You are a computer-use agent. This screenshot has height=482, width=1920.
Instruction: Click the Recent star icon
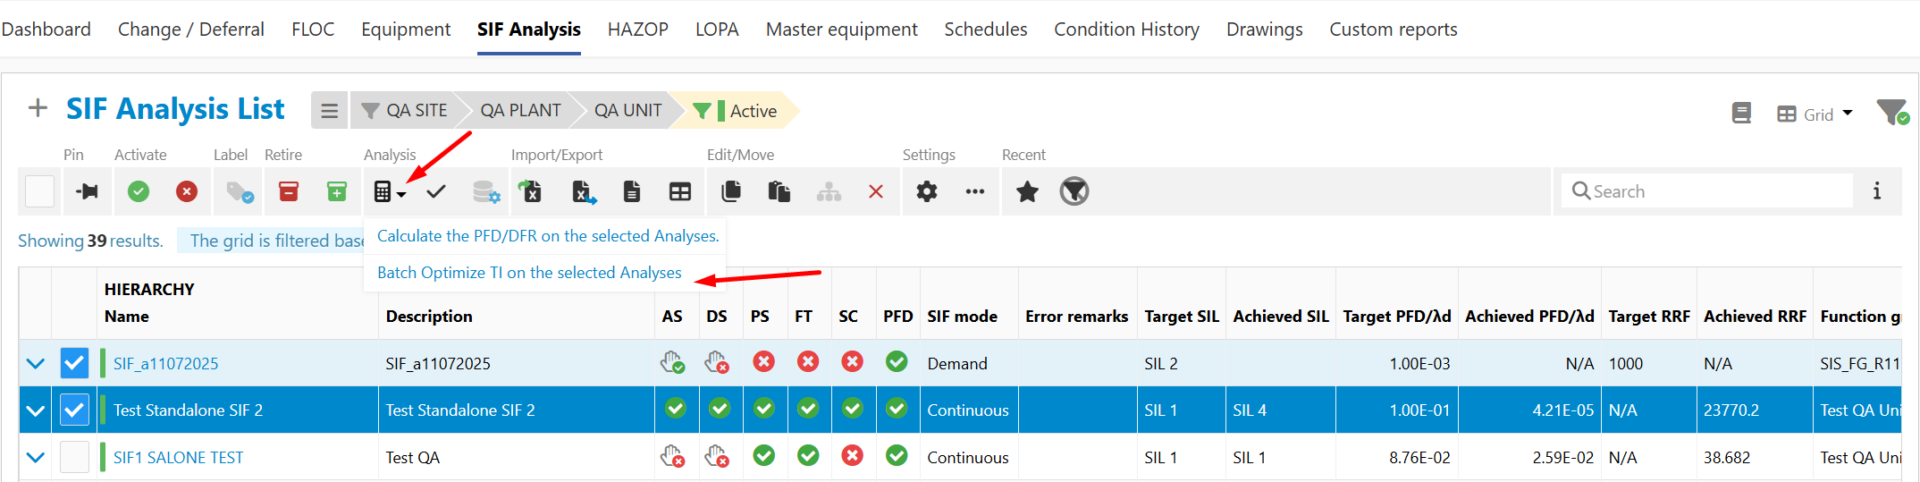coord(1027,191)
